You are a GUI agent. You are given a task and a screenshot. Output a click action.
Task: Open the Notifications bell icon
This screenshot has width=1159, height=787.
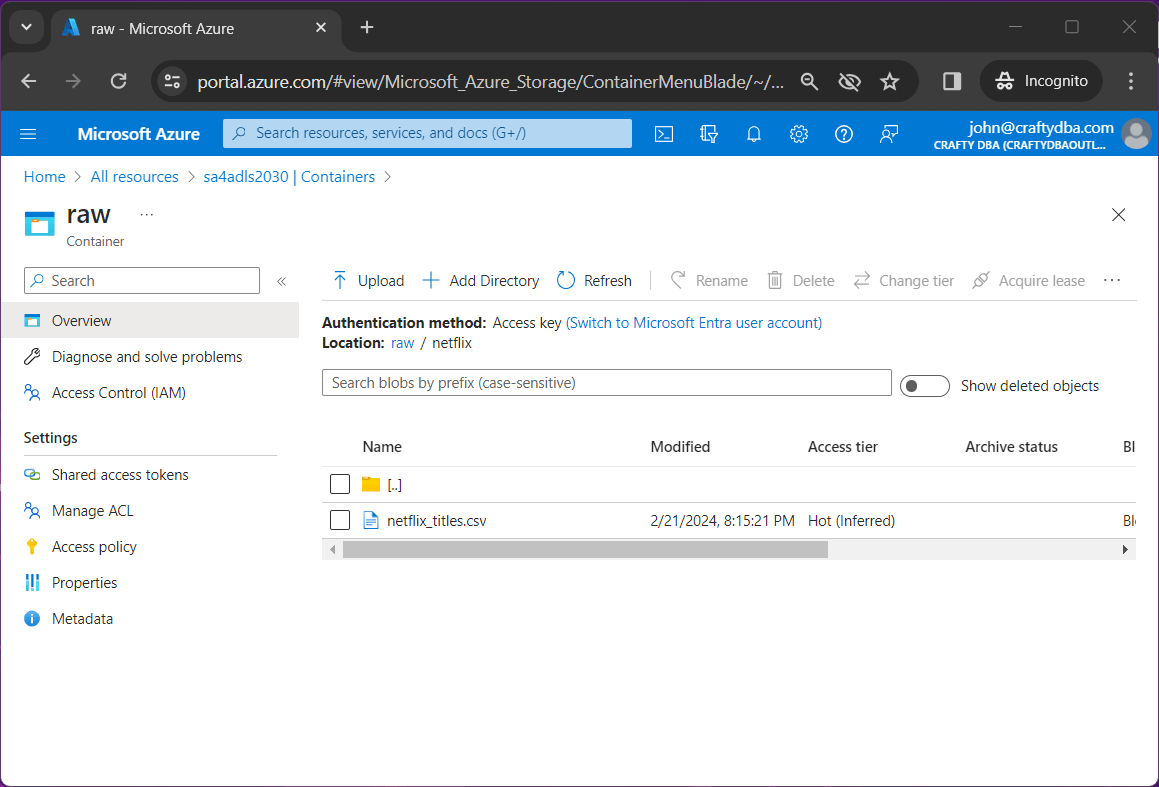pyautogui.click(x=754, y=134)
